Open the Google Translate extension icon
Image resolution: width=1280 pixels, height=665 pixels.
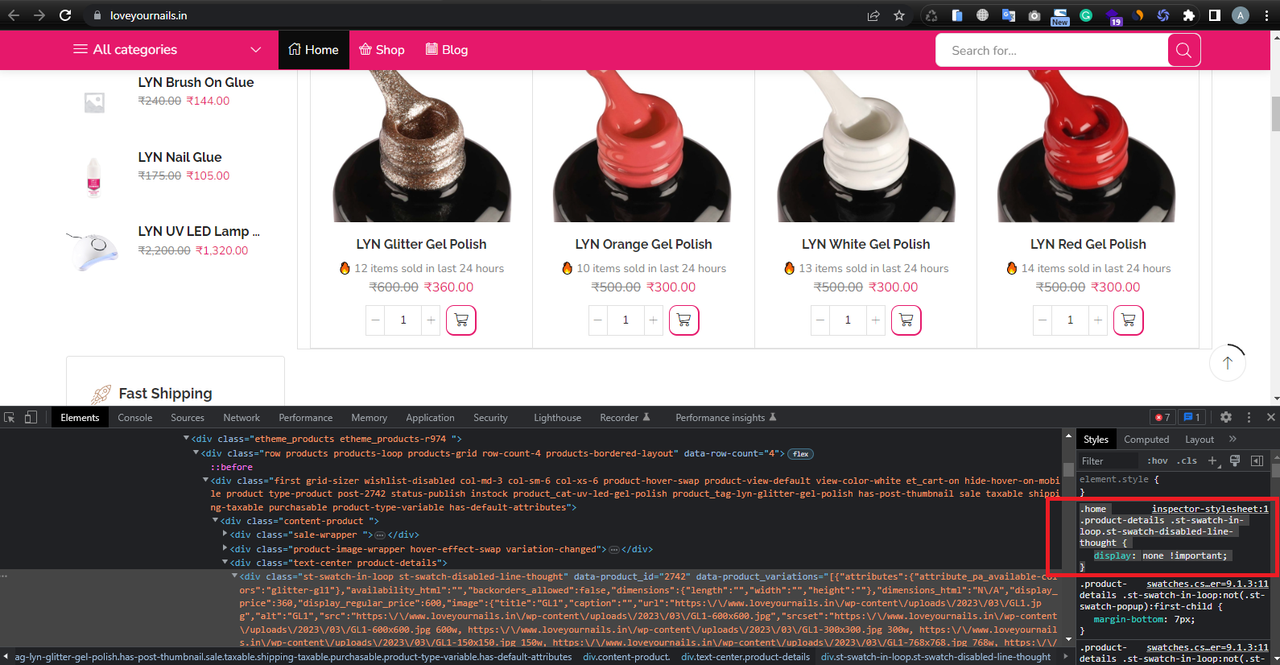(x=1008, y=16)
